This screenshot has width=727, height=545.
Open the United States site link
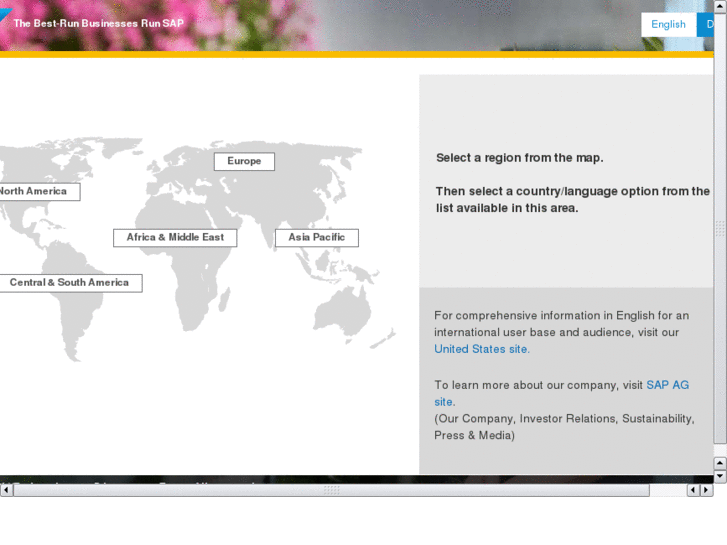point(482,349)
